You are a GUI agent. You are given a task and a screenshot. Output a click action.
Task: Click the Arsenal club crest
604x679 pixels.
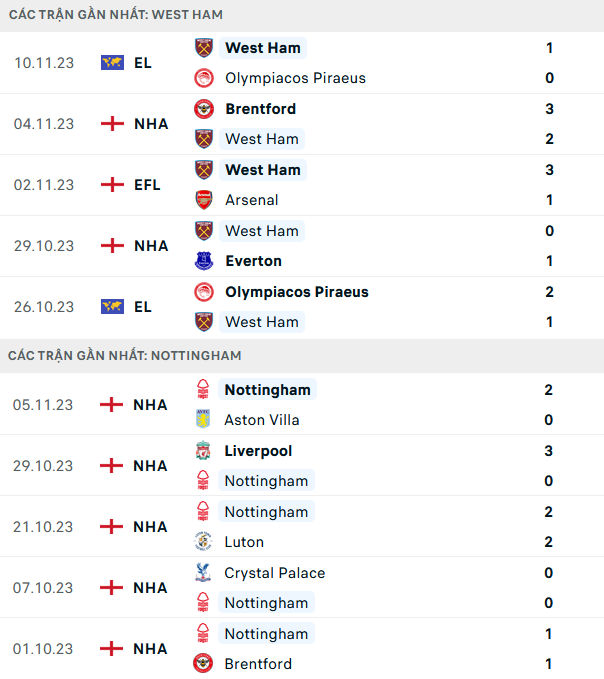coord(204,200)
